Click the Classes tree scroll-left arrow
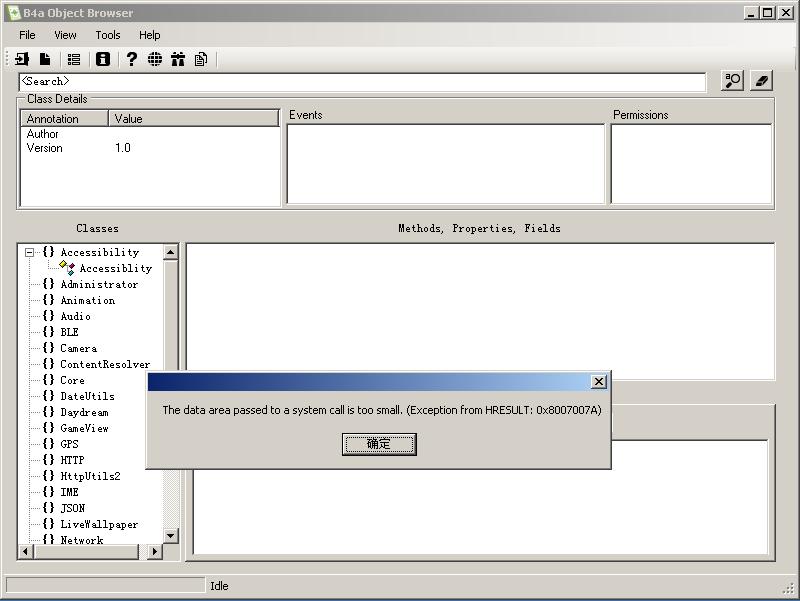 point(26,552)
